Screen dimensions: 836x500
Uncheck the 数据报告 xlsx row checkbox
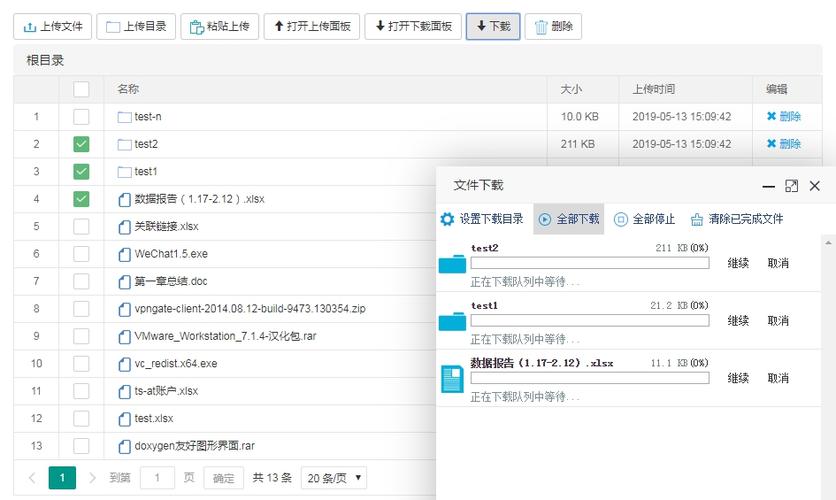coord(81,199)
